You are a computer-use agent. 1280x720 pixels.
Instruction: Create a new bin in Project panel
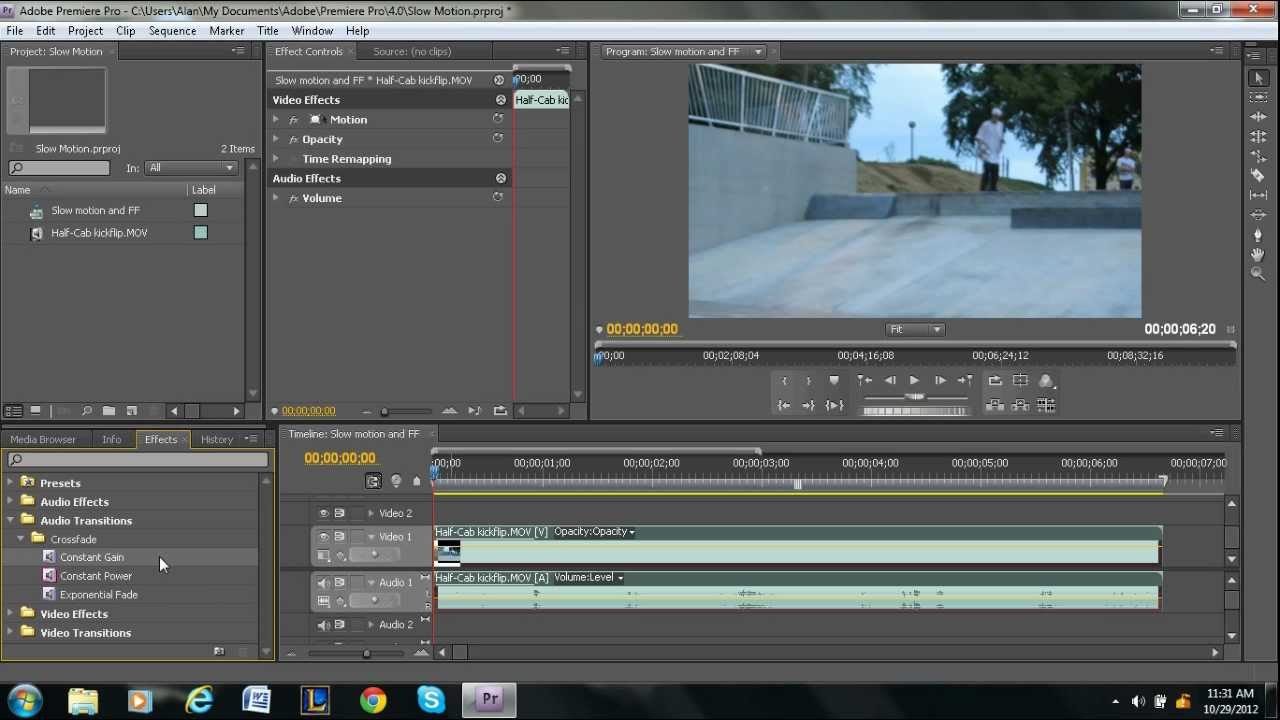pyautogui.click(x=109, y=411)
